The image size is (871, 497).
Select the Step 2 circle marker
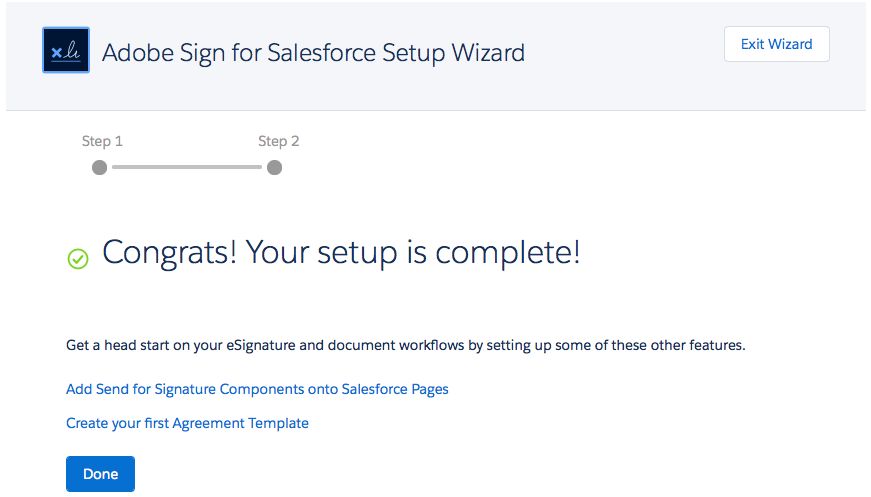pyautogui.click(x=274, y=167)
